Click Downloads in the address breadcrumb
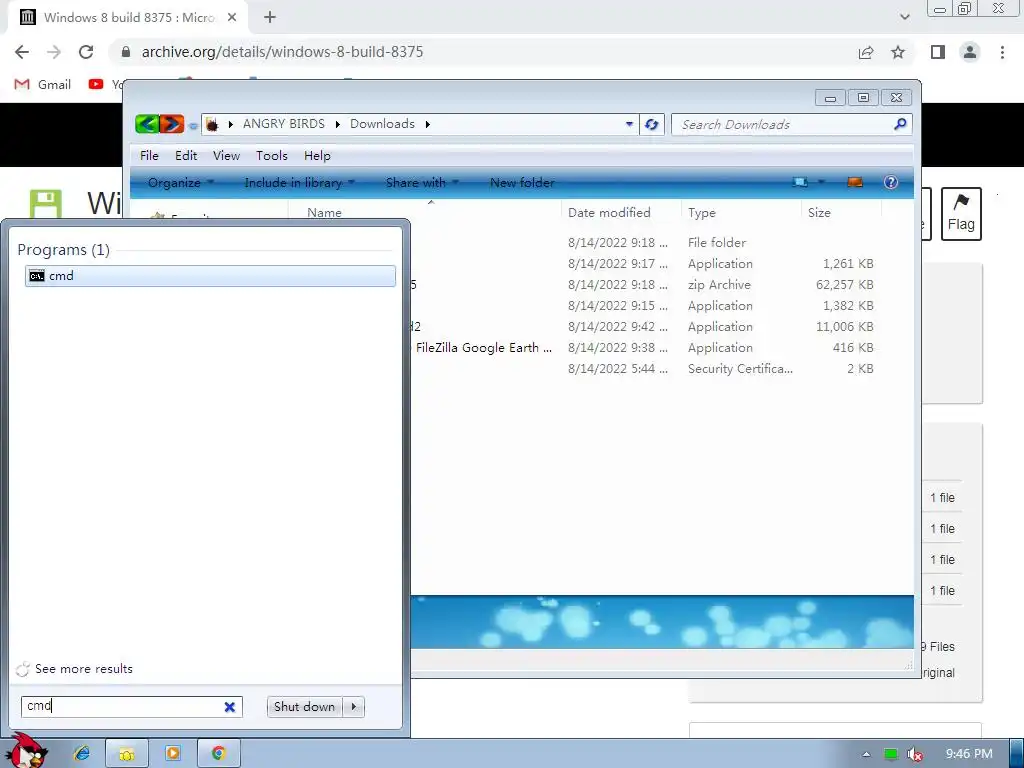Viewport: 1024px width, 768px height. pyautogui.click(x=382, y=124)
